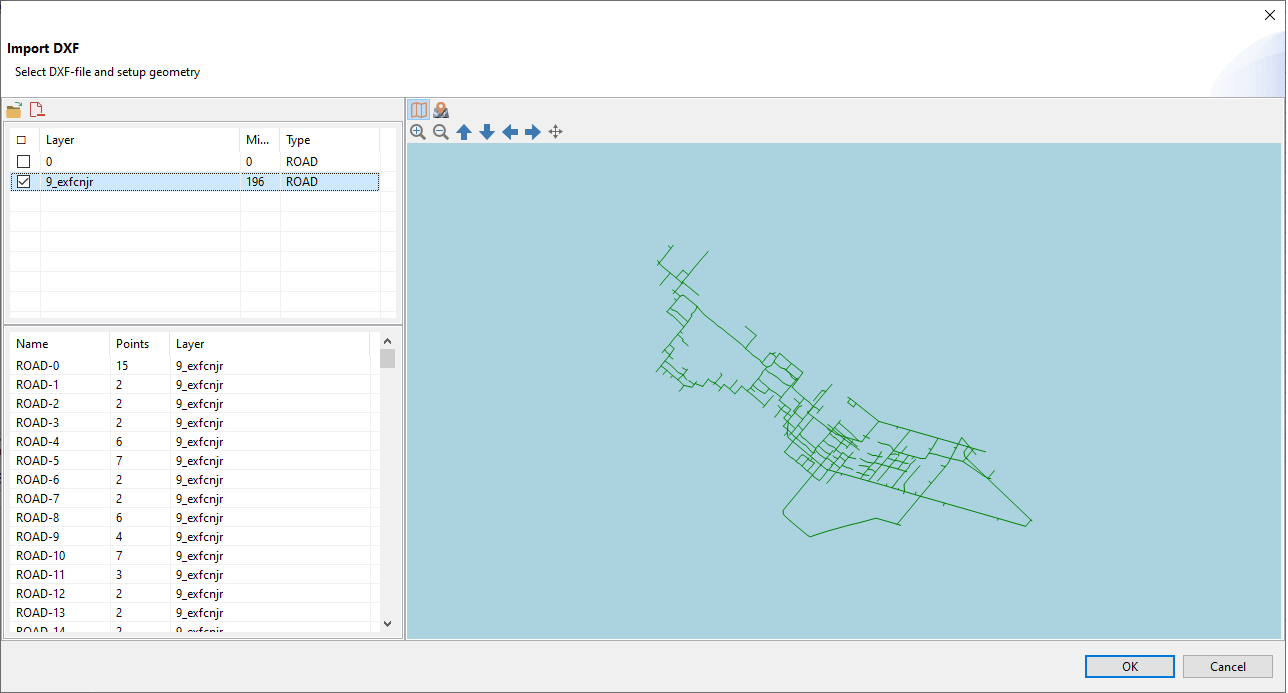Pan the preview left with left arrow

[510, 132]
